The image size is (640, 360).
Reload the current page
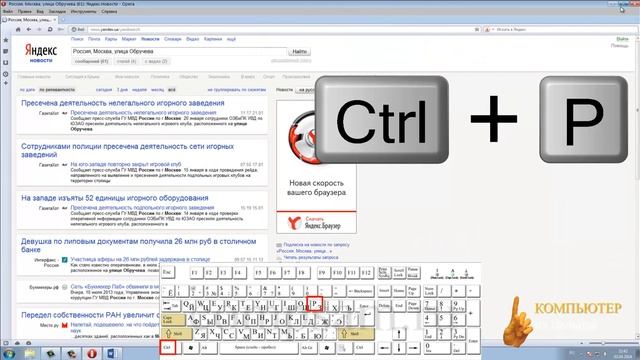50,29
